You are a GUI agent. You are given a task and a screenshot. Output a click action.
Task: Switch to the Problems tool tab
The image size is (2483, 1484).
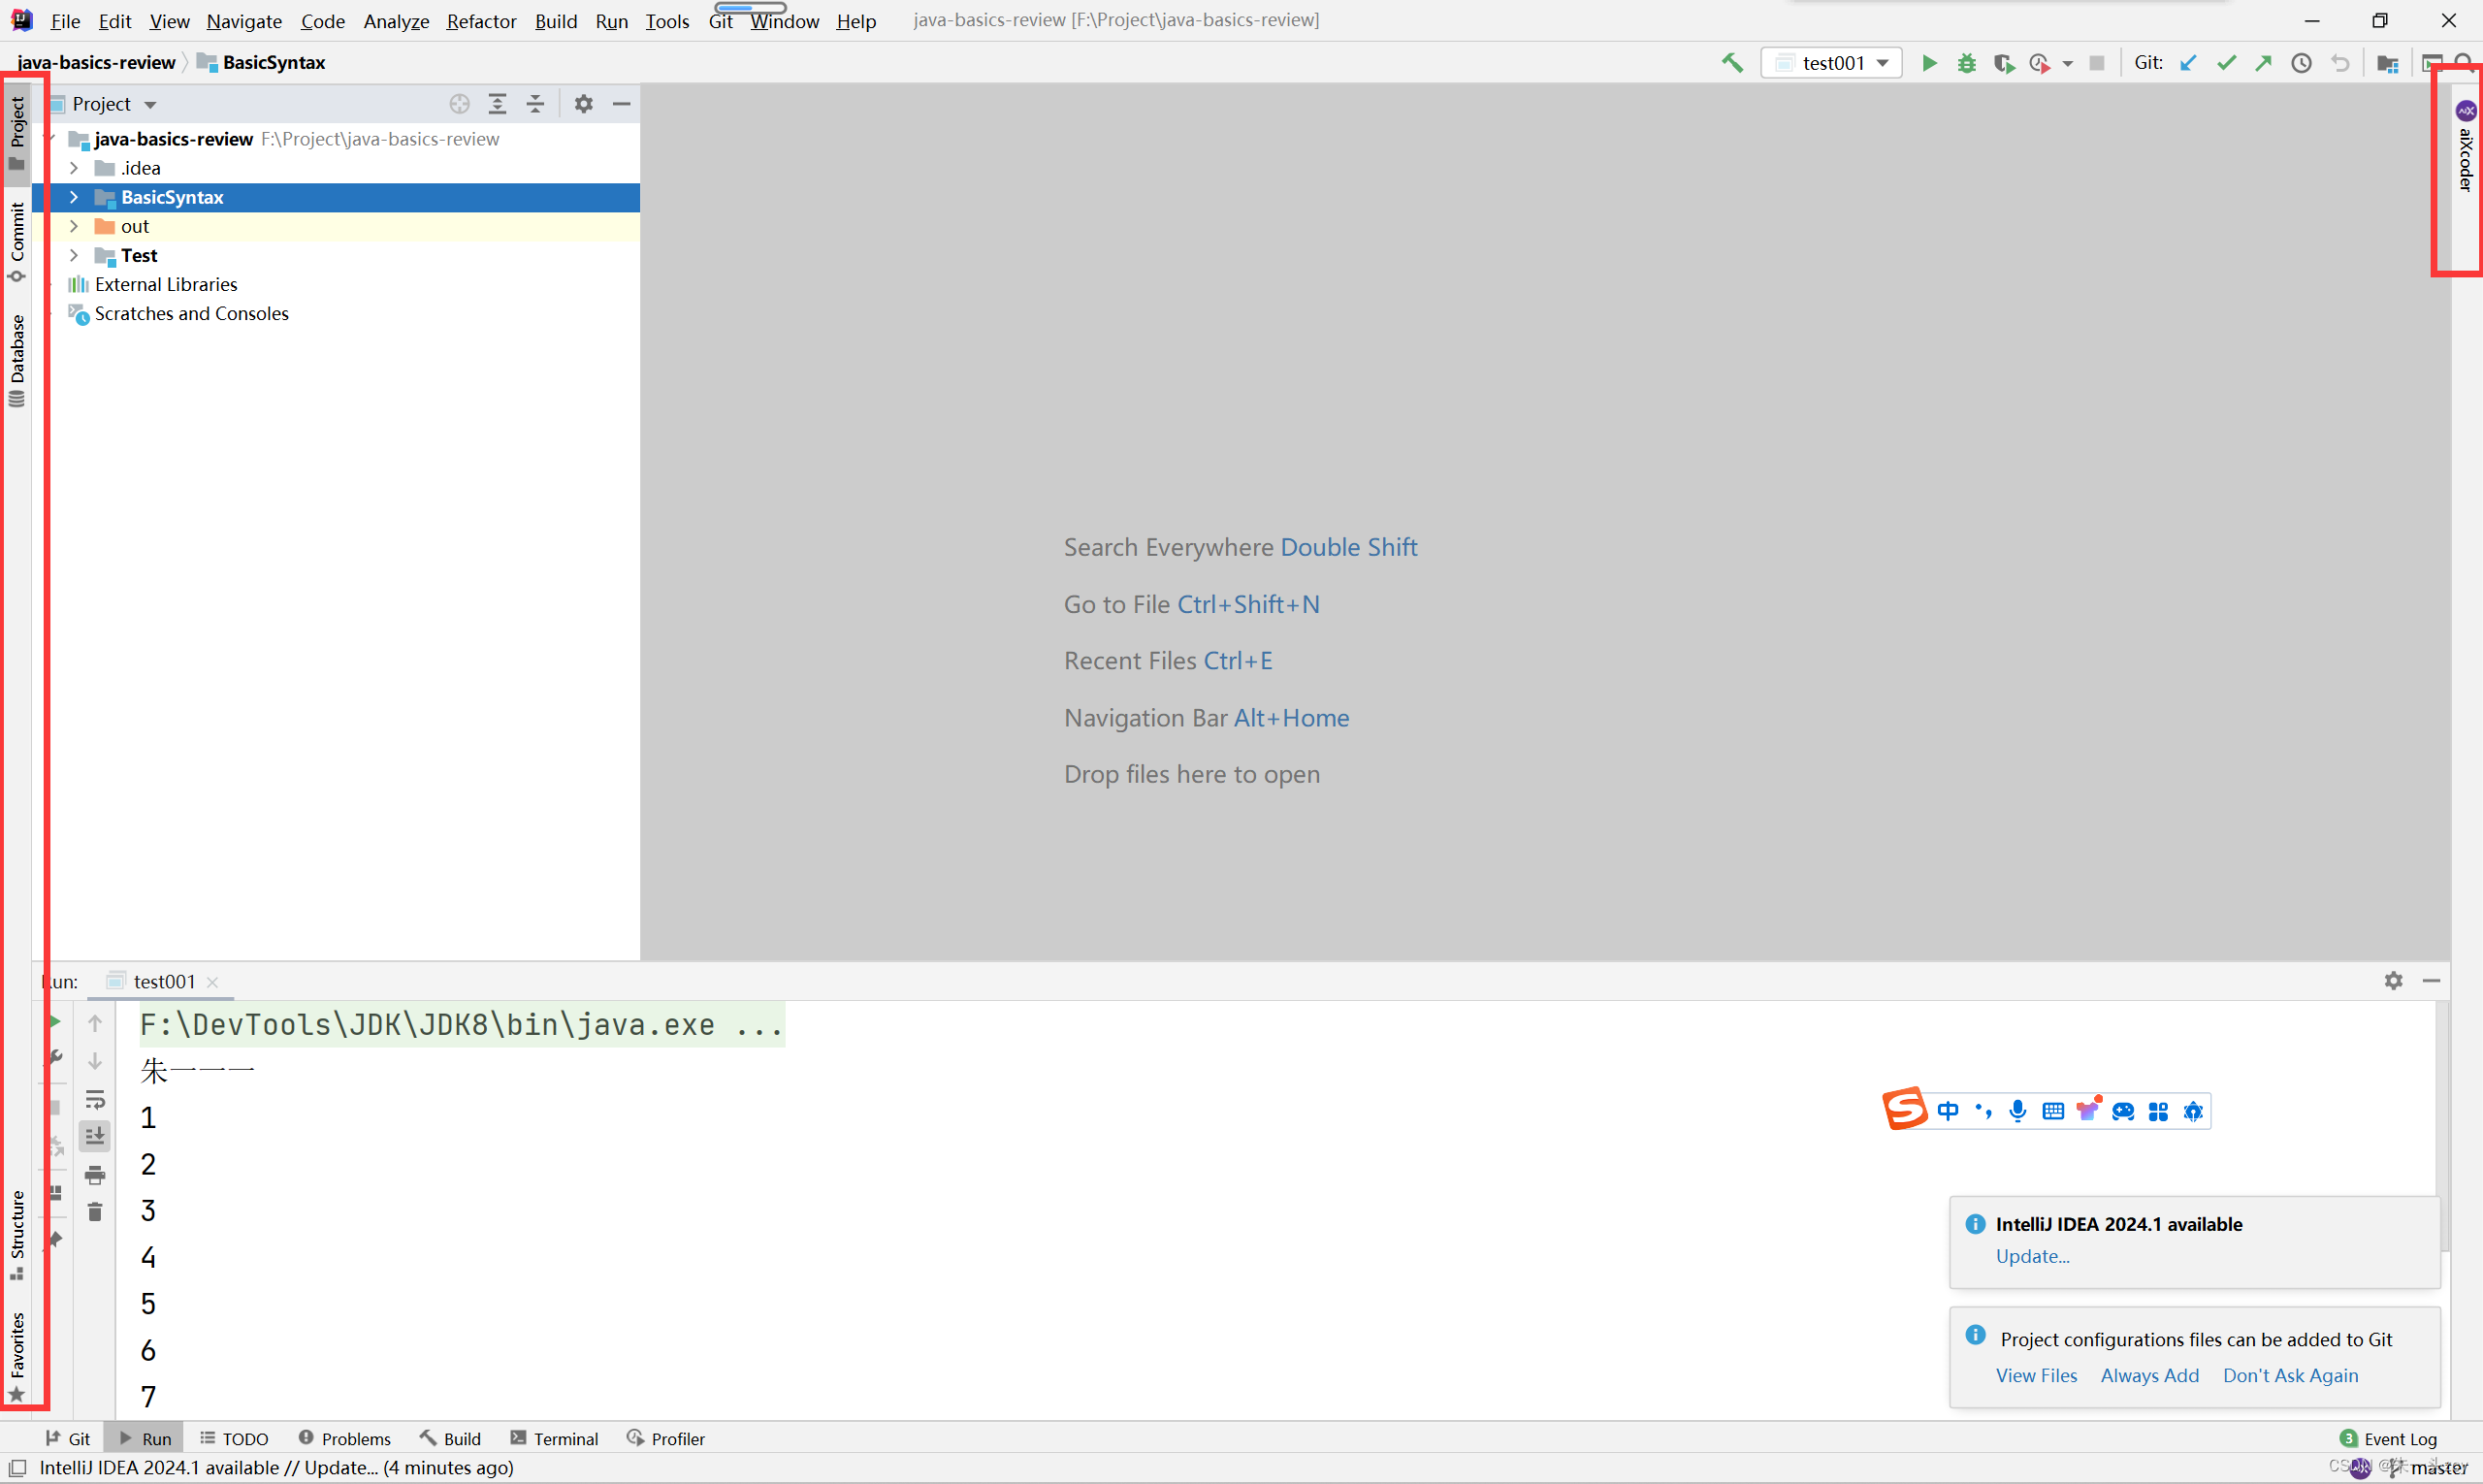pos(345,1438)
